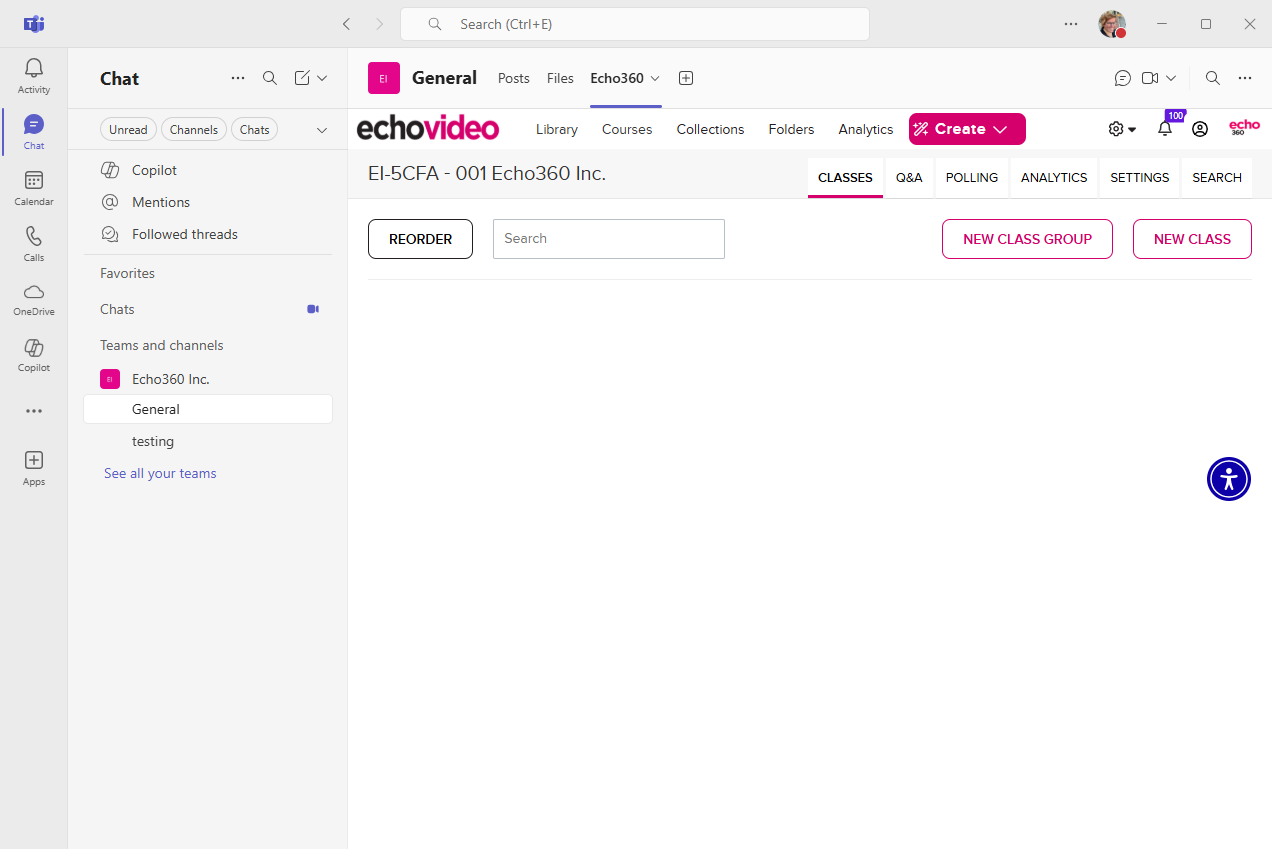Open new chat options dropdown arrow
The height and width of the screenshot is (849, 1272).
(x=322, y=78)
